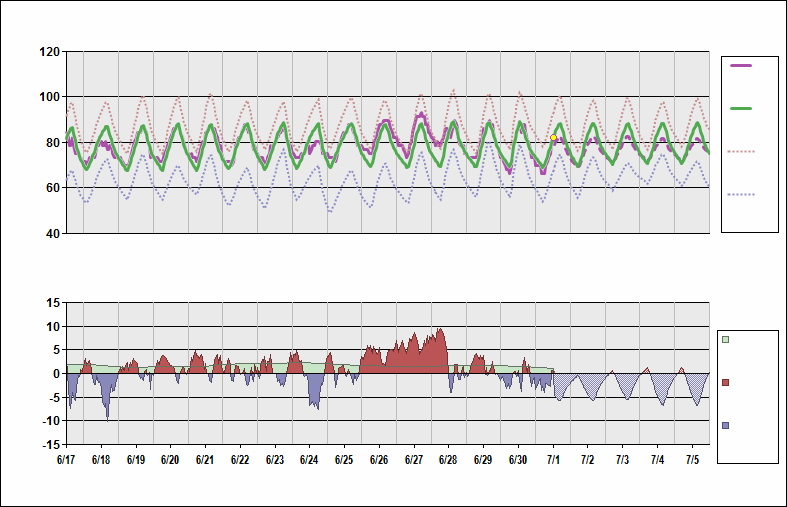Select the light green legend square
This screenshot has height=507, width=787.
coord(726,340)
